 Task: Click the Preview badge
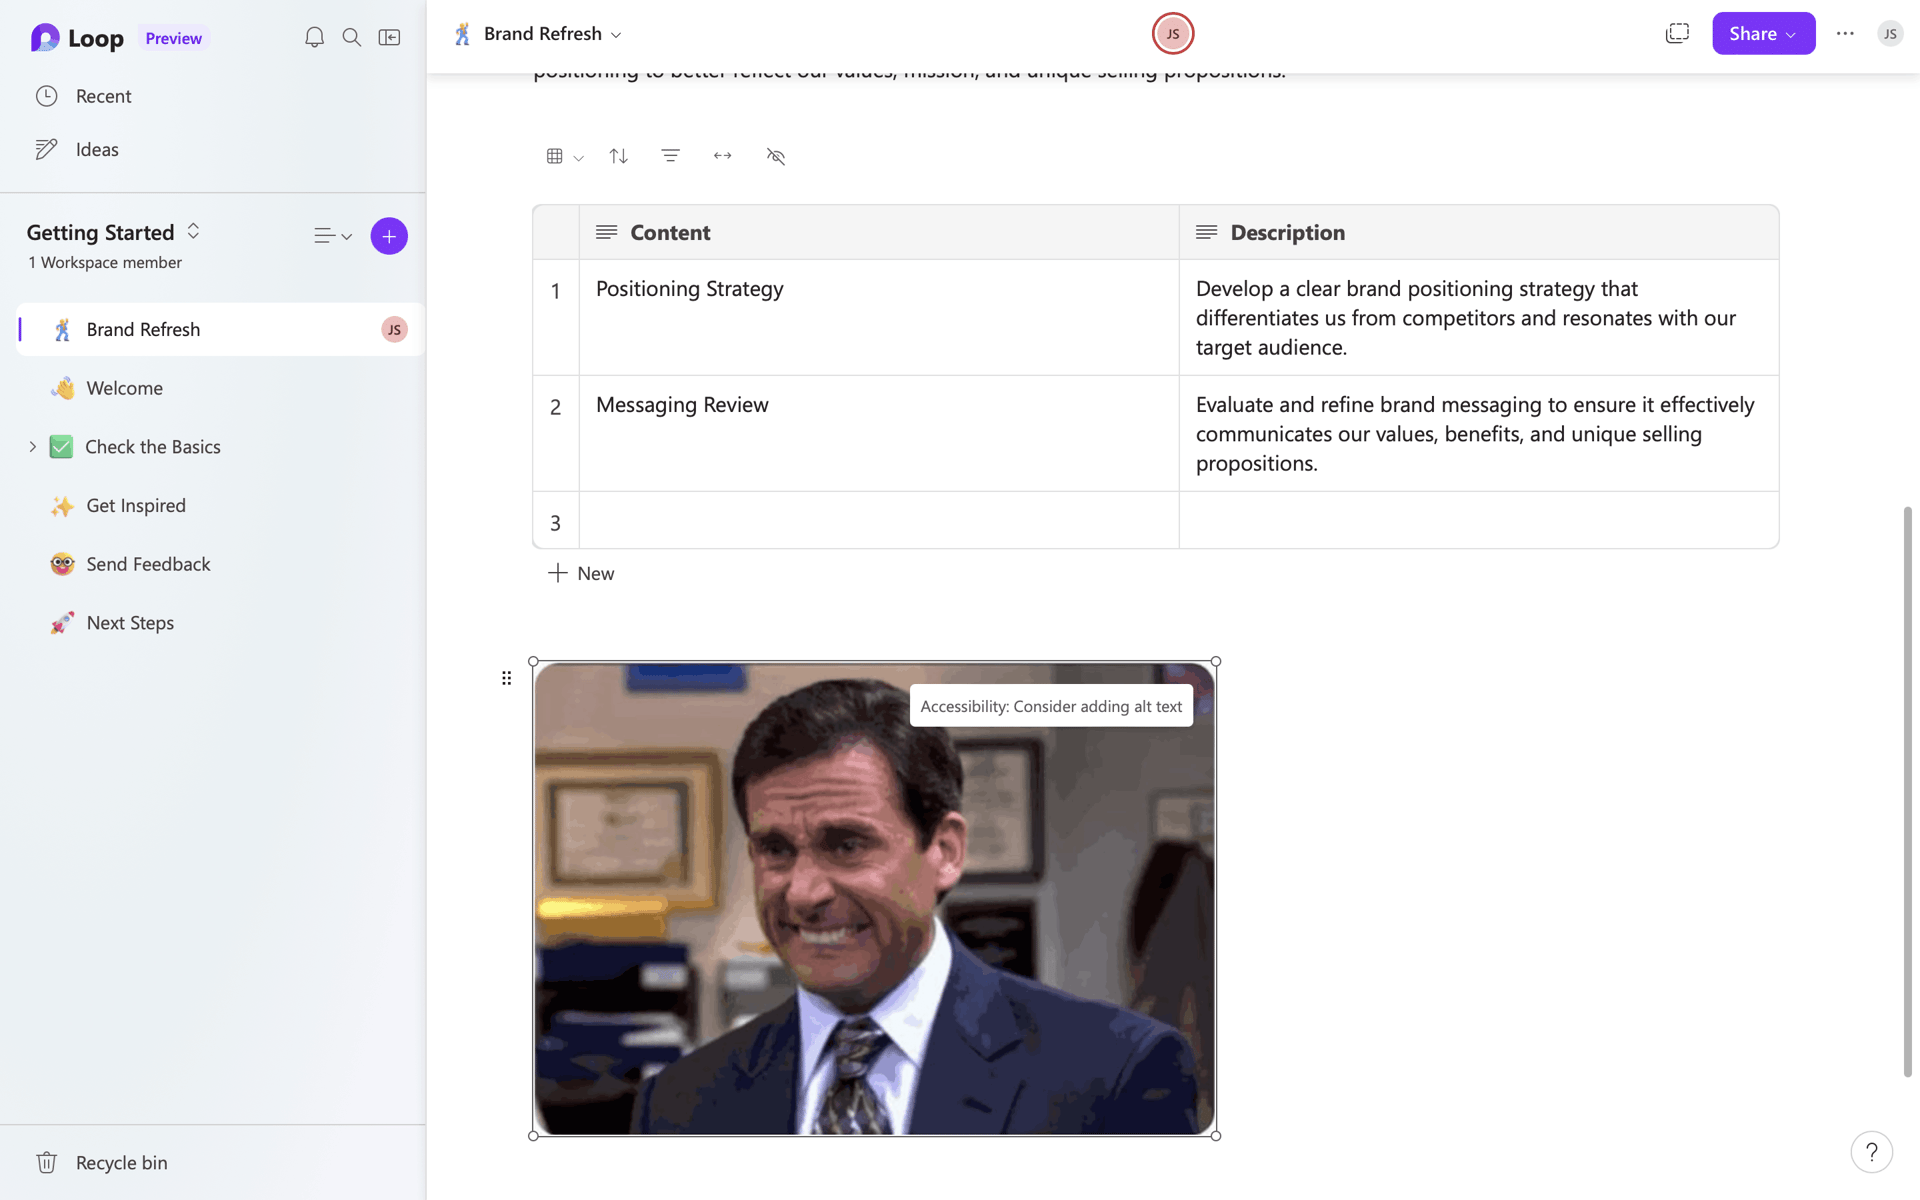(x=173, y=38)
